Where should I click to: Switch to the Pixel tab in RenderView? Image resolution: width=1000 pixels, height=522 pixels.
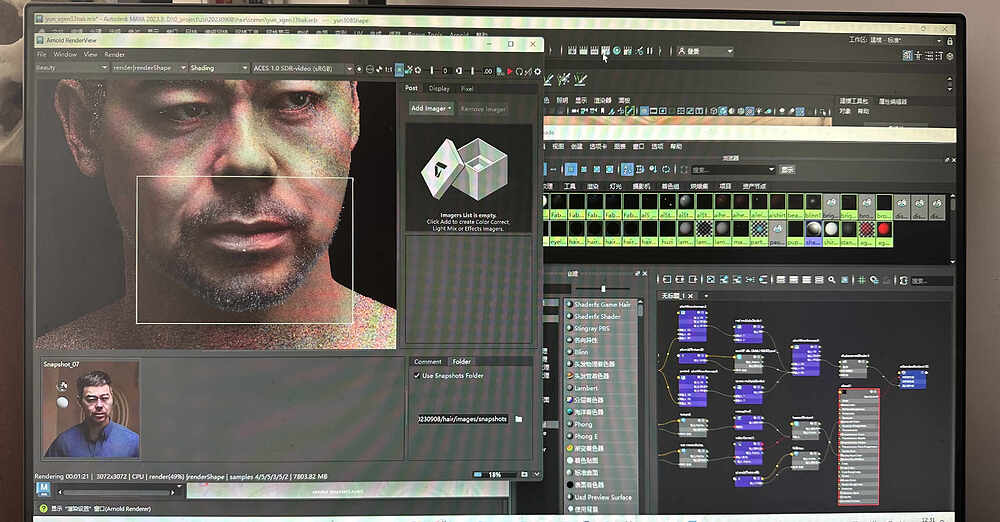(467, 89)
